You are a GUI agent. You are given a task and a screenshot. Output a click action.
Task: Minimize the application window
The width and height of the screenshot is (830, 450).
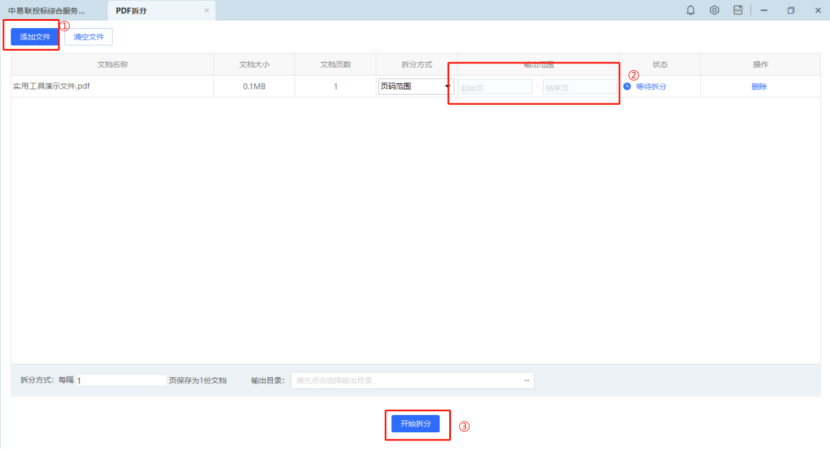764,10
